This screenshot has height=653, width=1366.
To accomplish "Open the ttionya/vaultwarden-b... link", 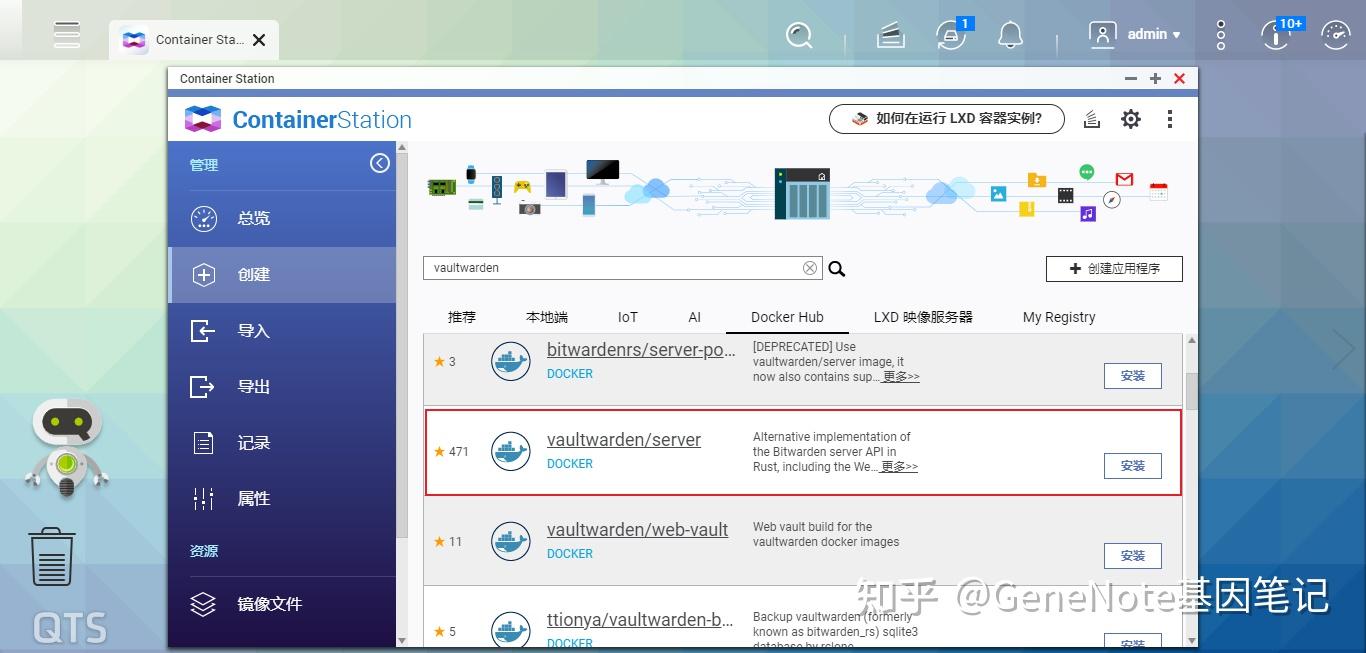I will 640,620.
